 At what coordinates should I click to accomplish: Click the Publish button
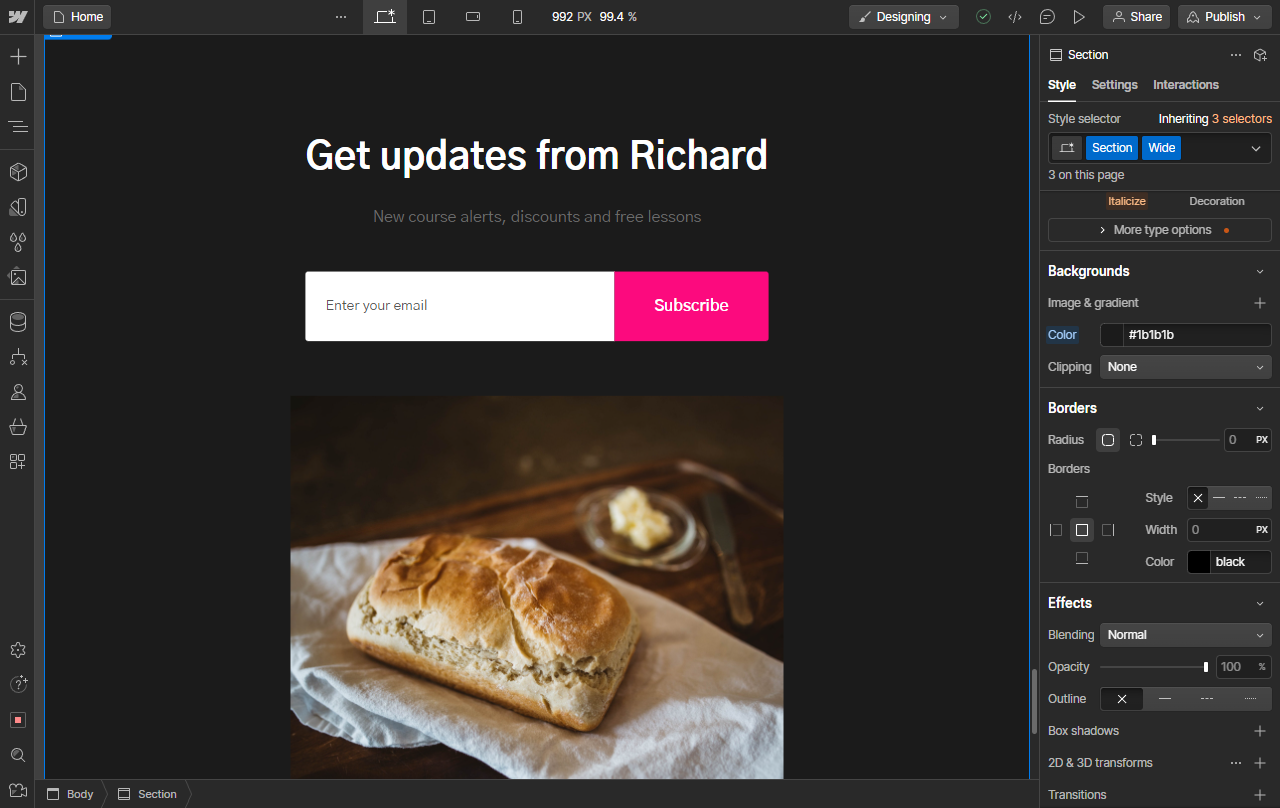click(x=1224, y=17)
